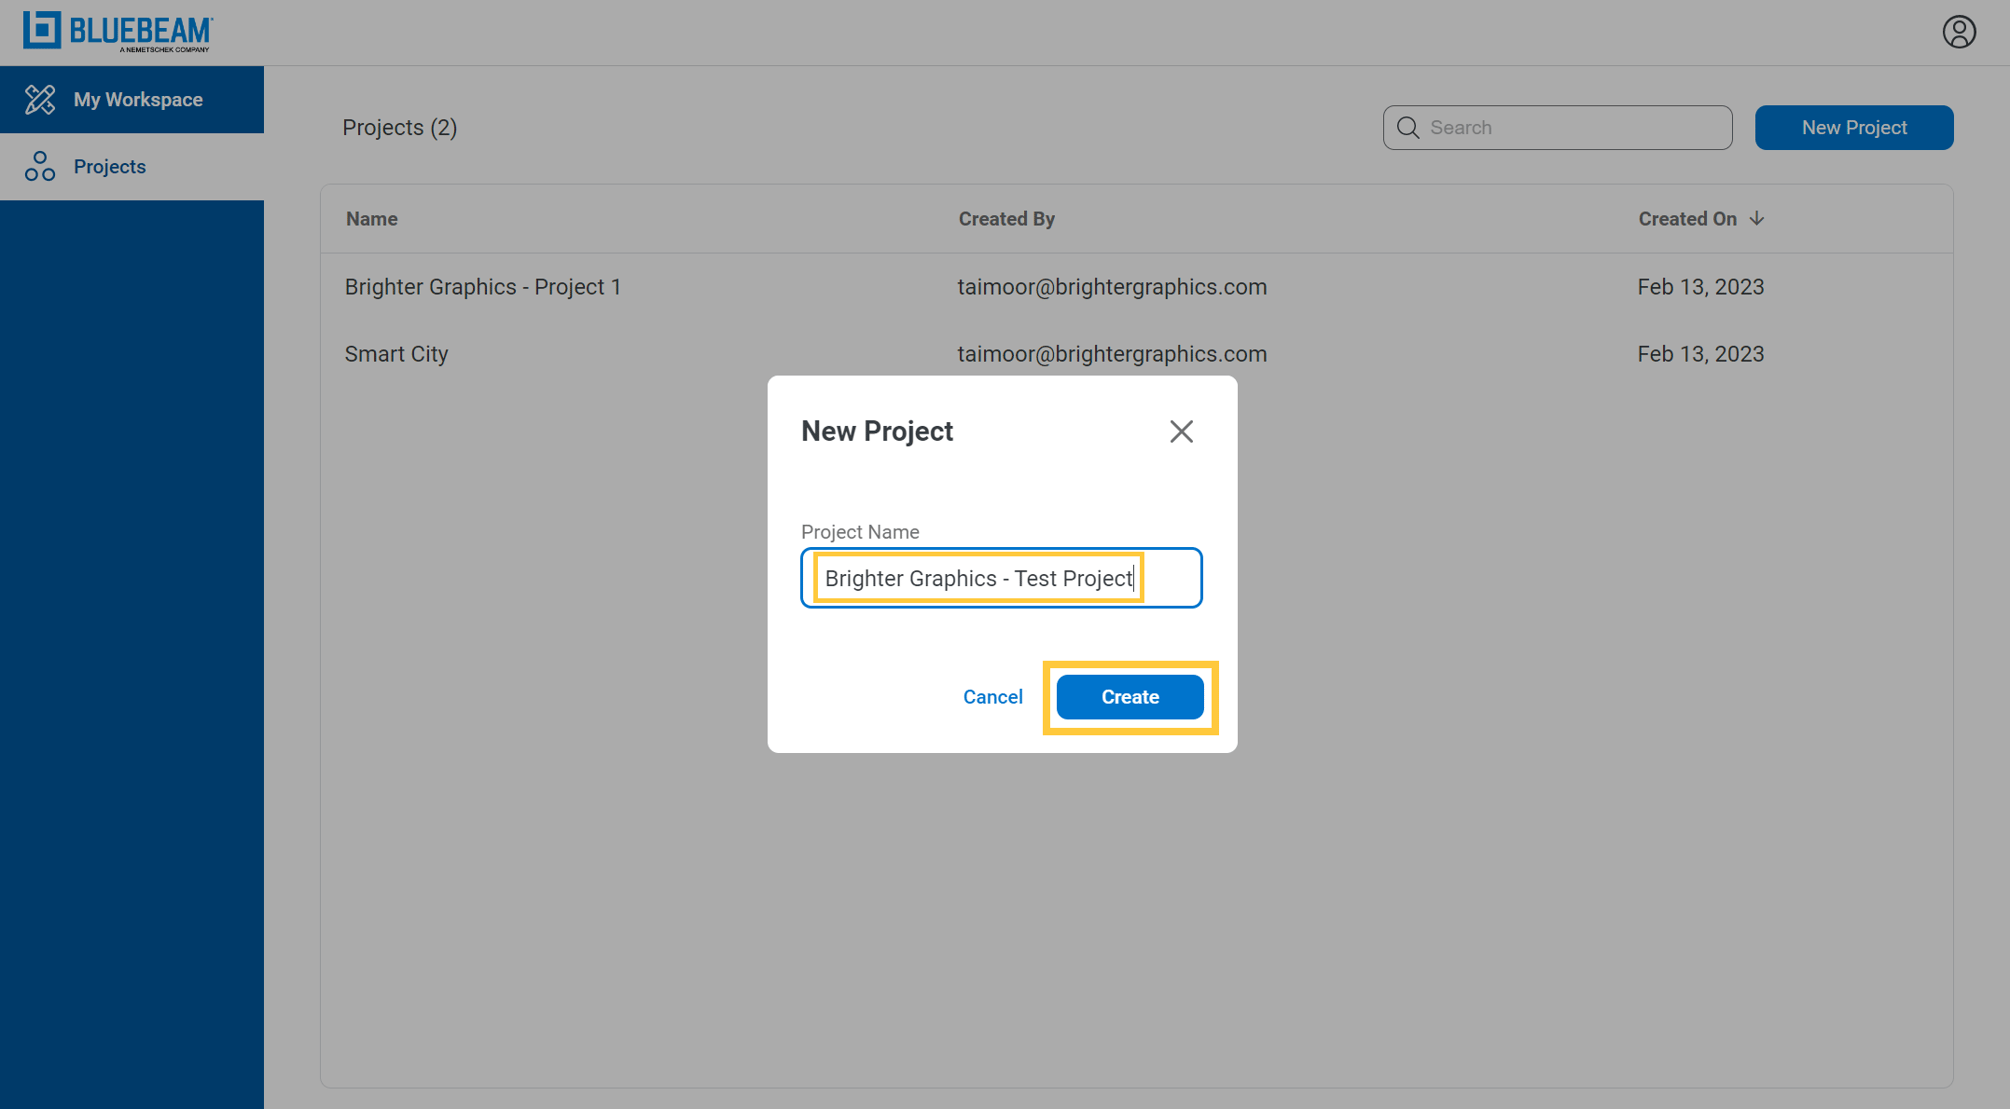Select the Smart City project row
Image resolution: width=2010 pixels, height=1109 pixels.
[x=396, y=353]
